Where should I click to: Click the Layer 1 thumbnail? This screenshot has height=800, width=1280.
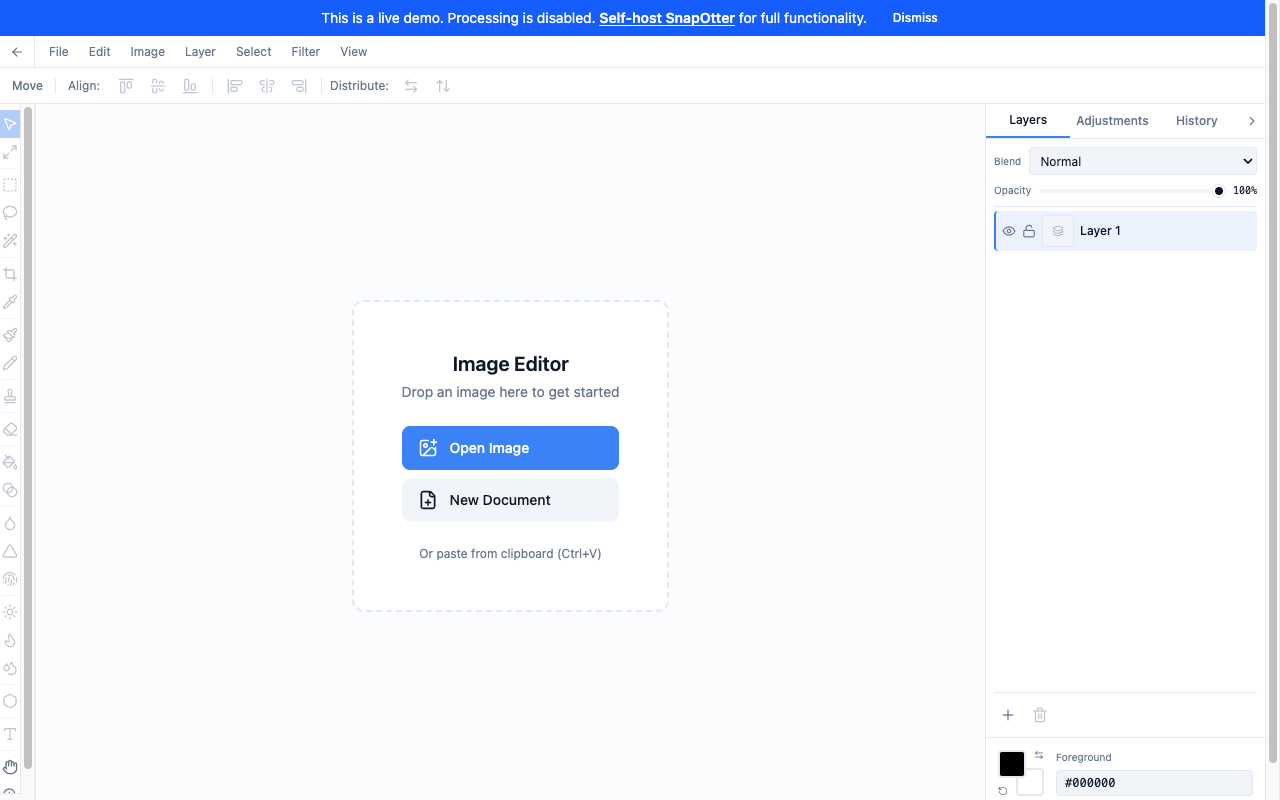coord(1058,231)
